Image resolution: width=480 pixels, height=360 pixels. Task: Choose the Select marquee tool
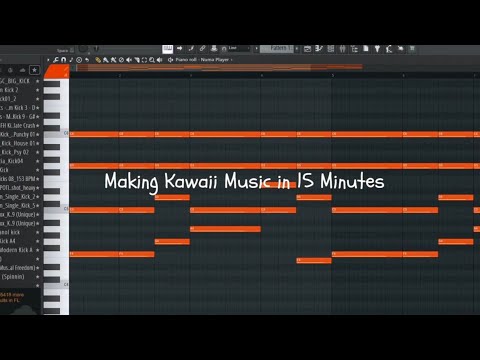pos(144,60)
